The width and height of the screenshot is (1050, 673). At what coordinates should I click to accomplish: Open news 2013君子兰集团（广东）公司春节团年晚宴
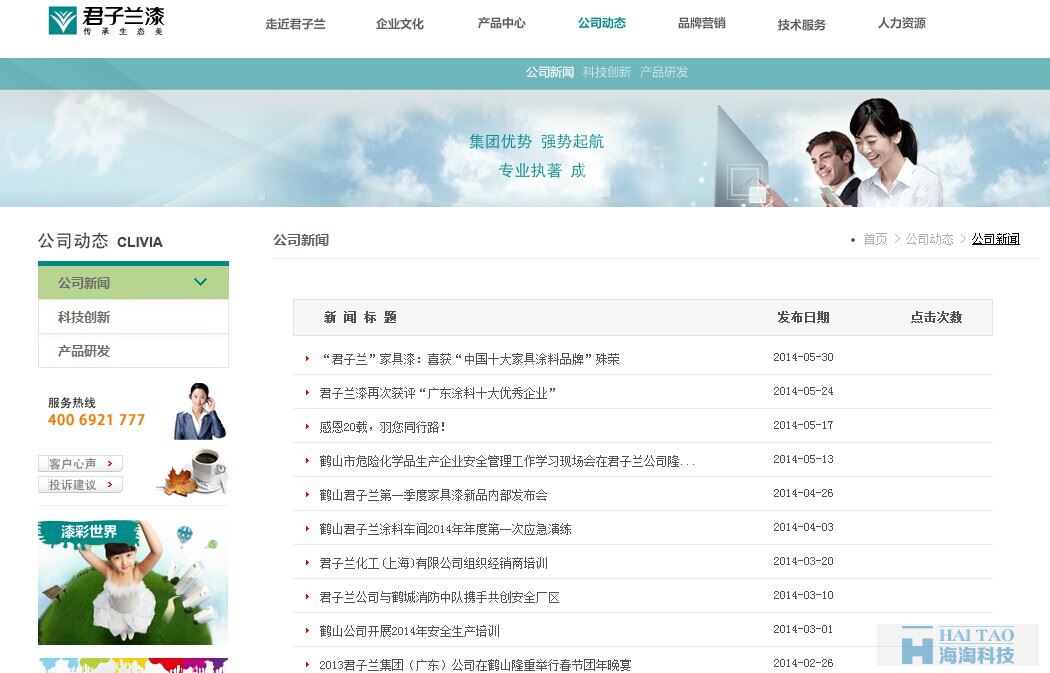(475, 665)
